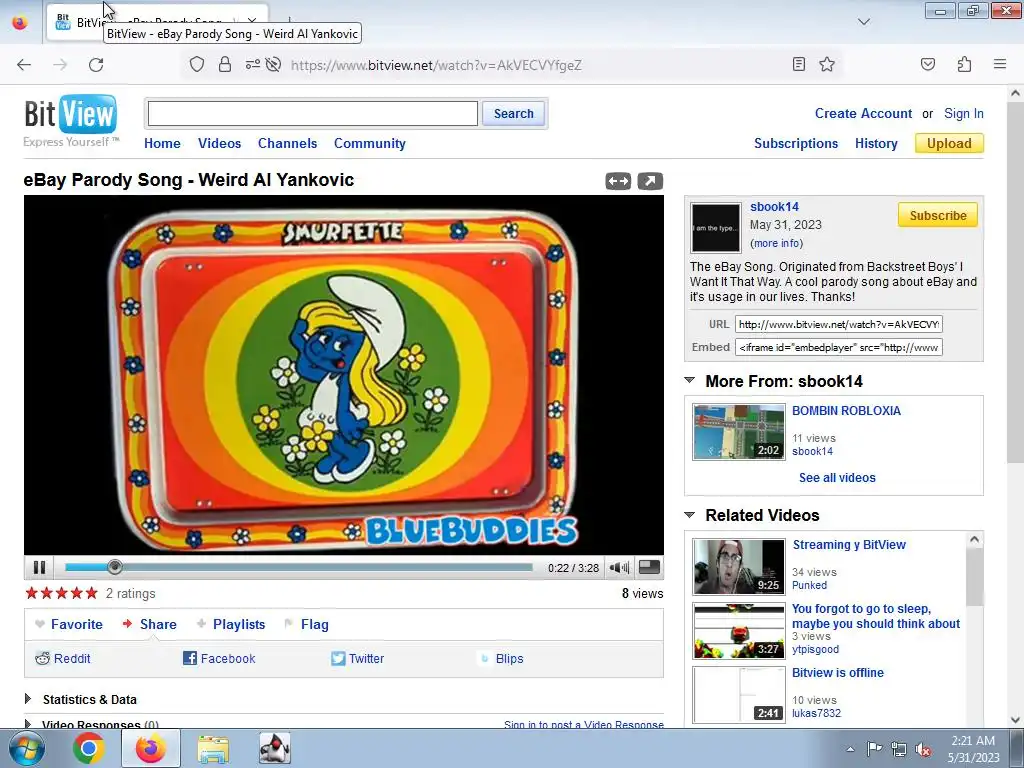Open Subscriptions page

pyautogui.click(x=795, y=143)
